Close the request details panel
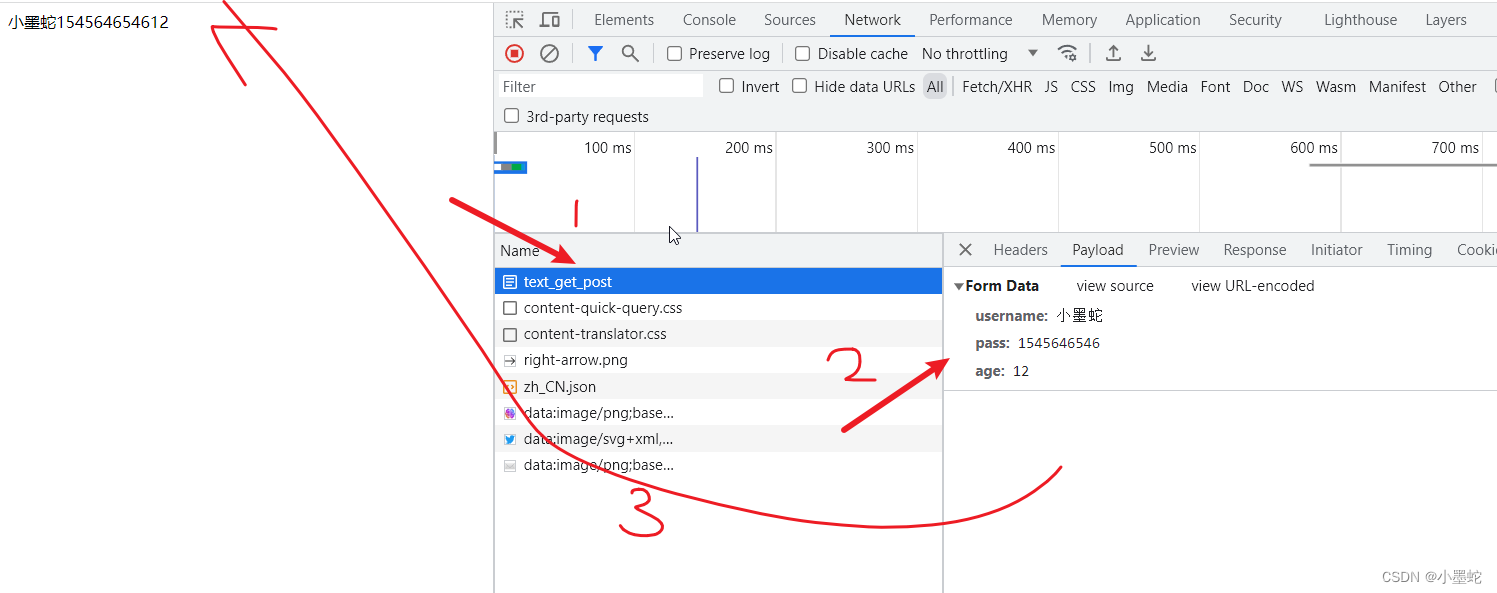Screen dimensions: 1497x593 click(x=965, y=250)
